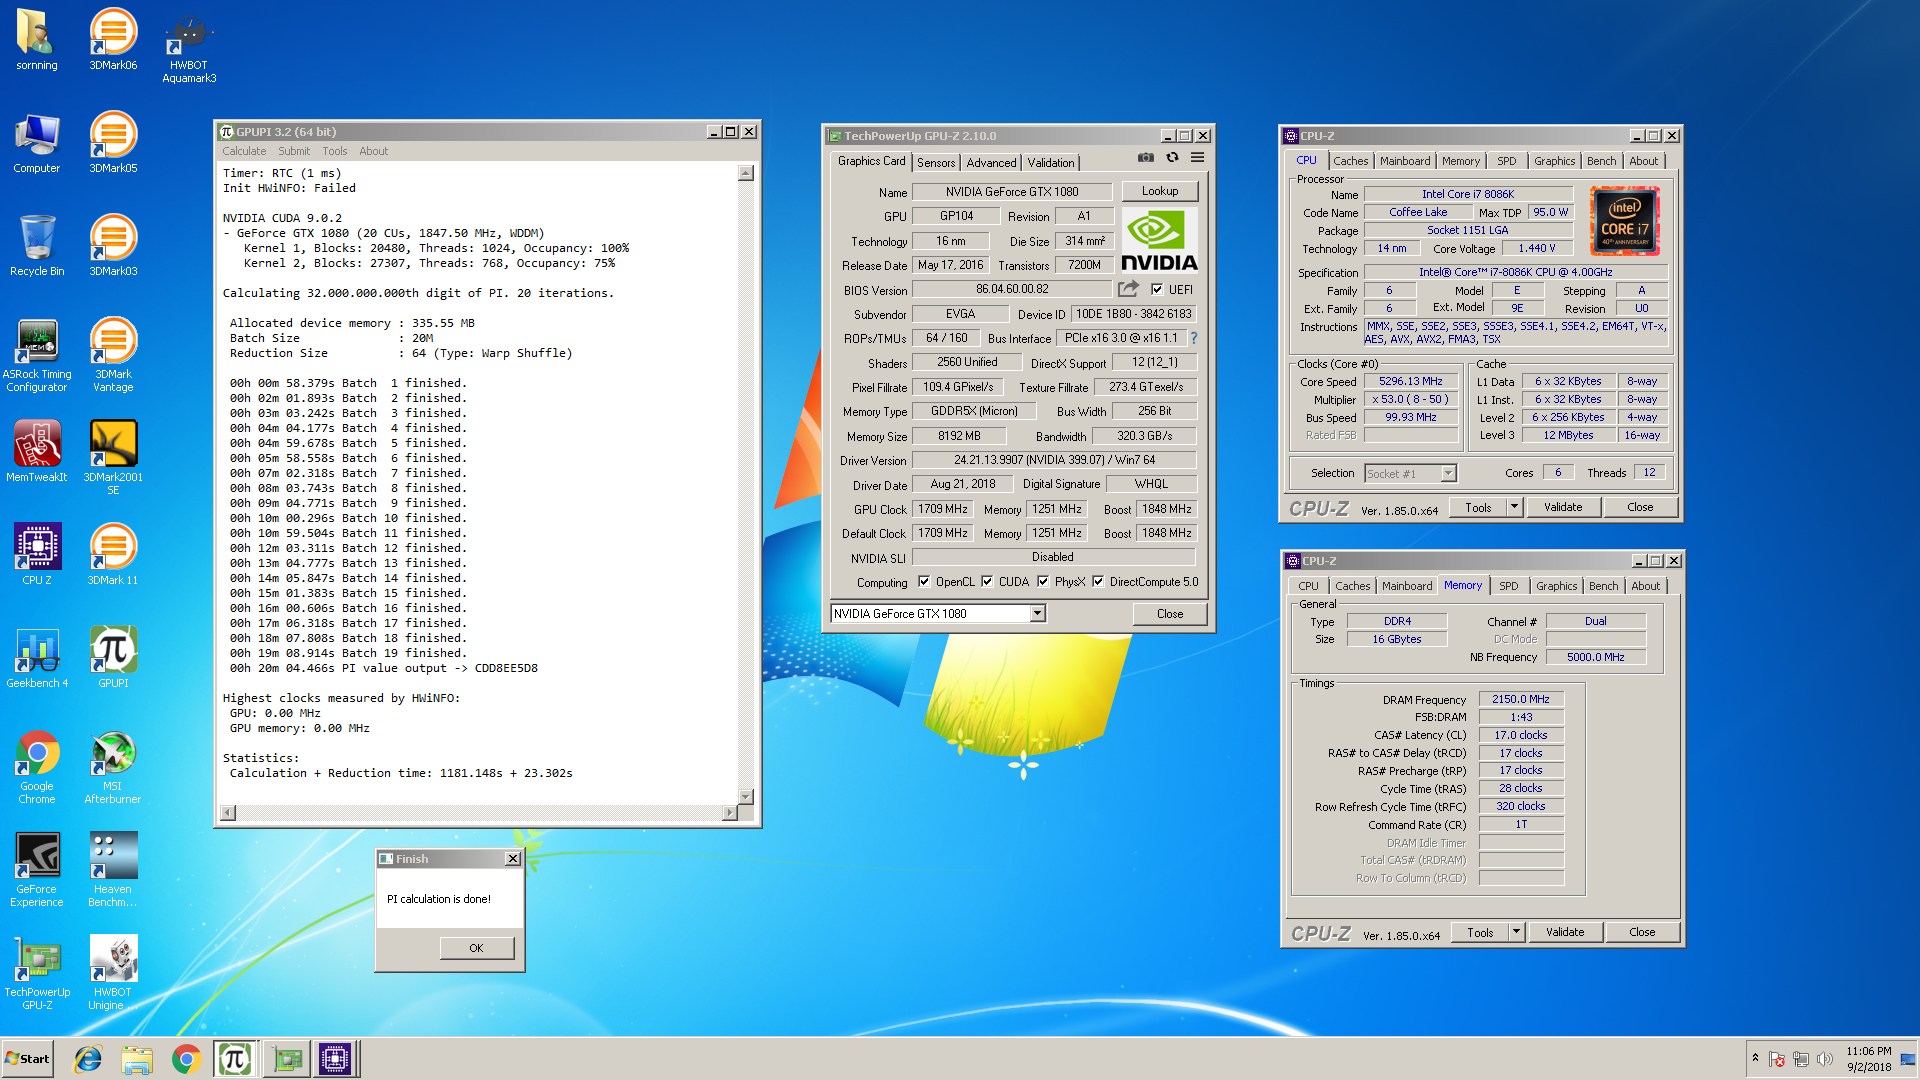The image size is (1920, 1080).
Task: Open GeForce Experience shortcut
Action: (x=36, y=871)
